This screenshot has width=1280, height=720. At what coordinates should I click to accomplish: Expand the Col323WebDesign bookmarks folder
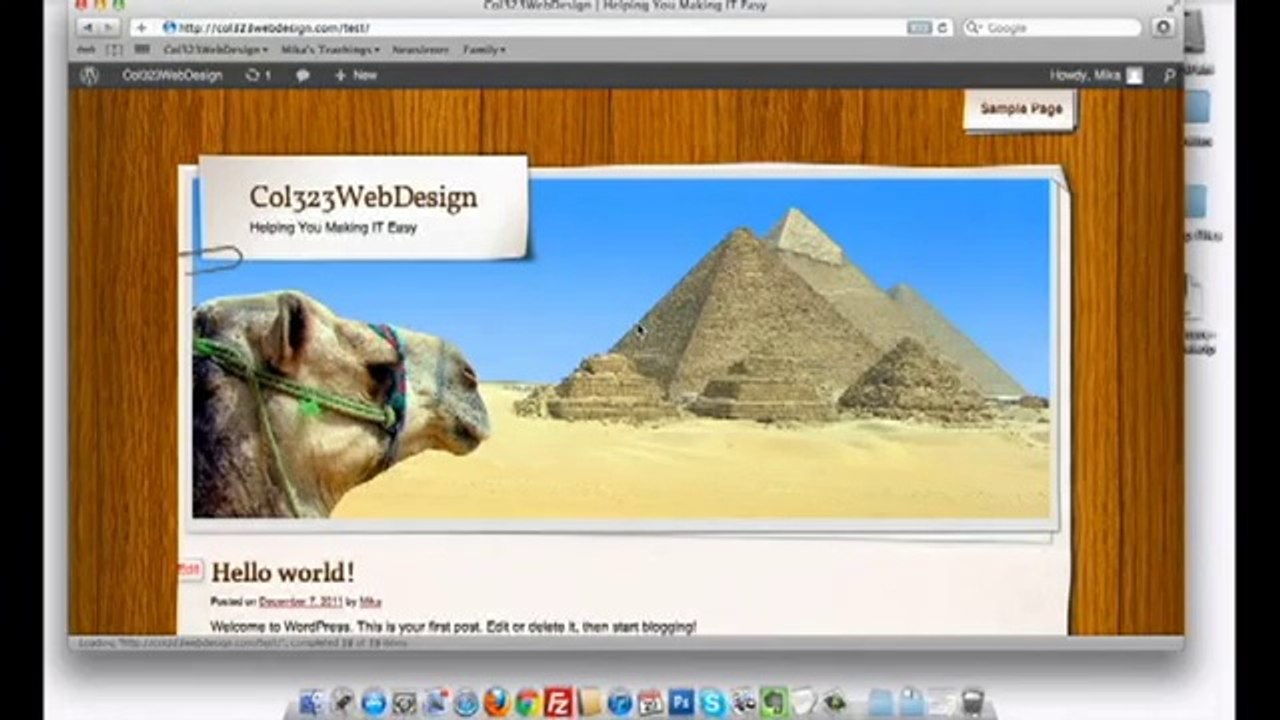[216, 49]
